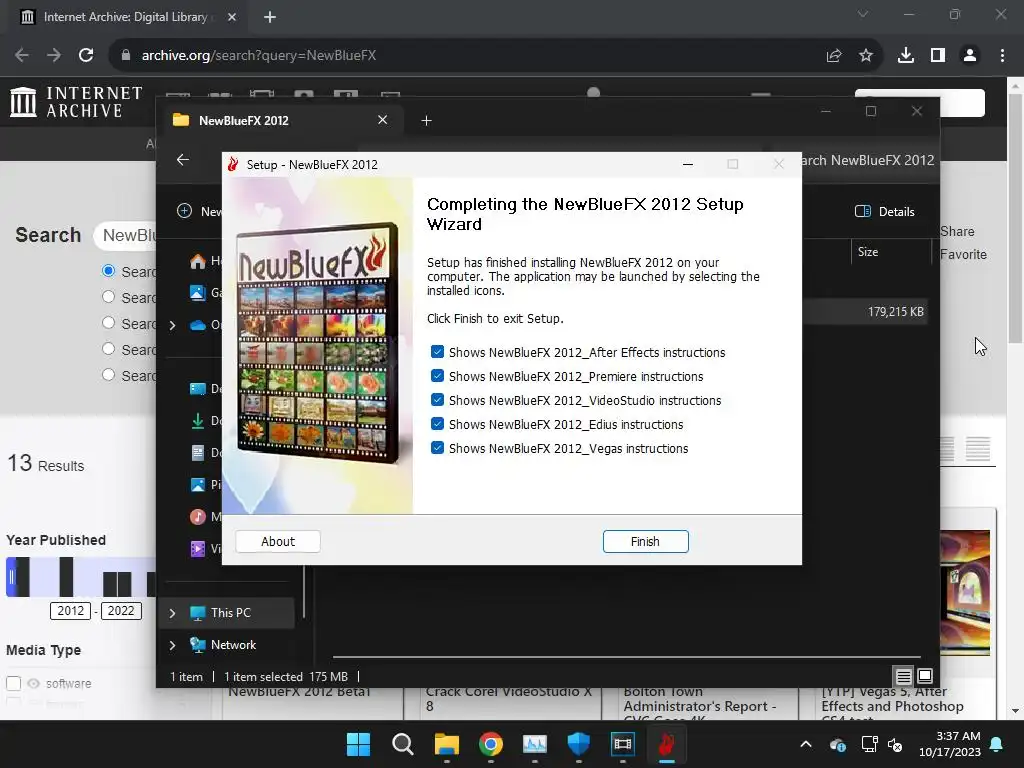1024x768 pixels.
Task: Click the Year Published histogram slider handle
Action: click(x=11, y=577)
